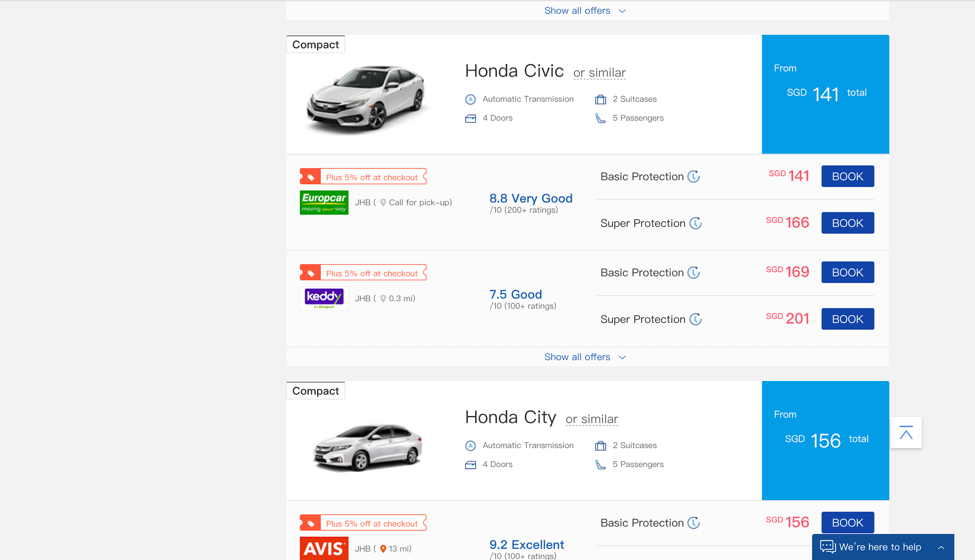Click the Europcar supplier logo
Screen dimensions: 975x560
point(324,203)
